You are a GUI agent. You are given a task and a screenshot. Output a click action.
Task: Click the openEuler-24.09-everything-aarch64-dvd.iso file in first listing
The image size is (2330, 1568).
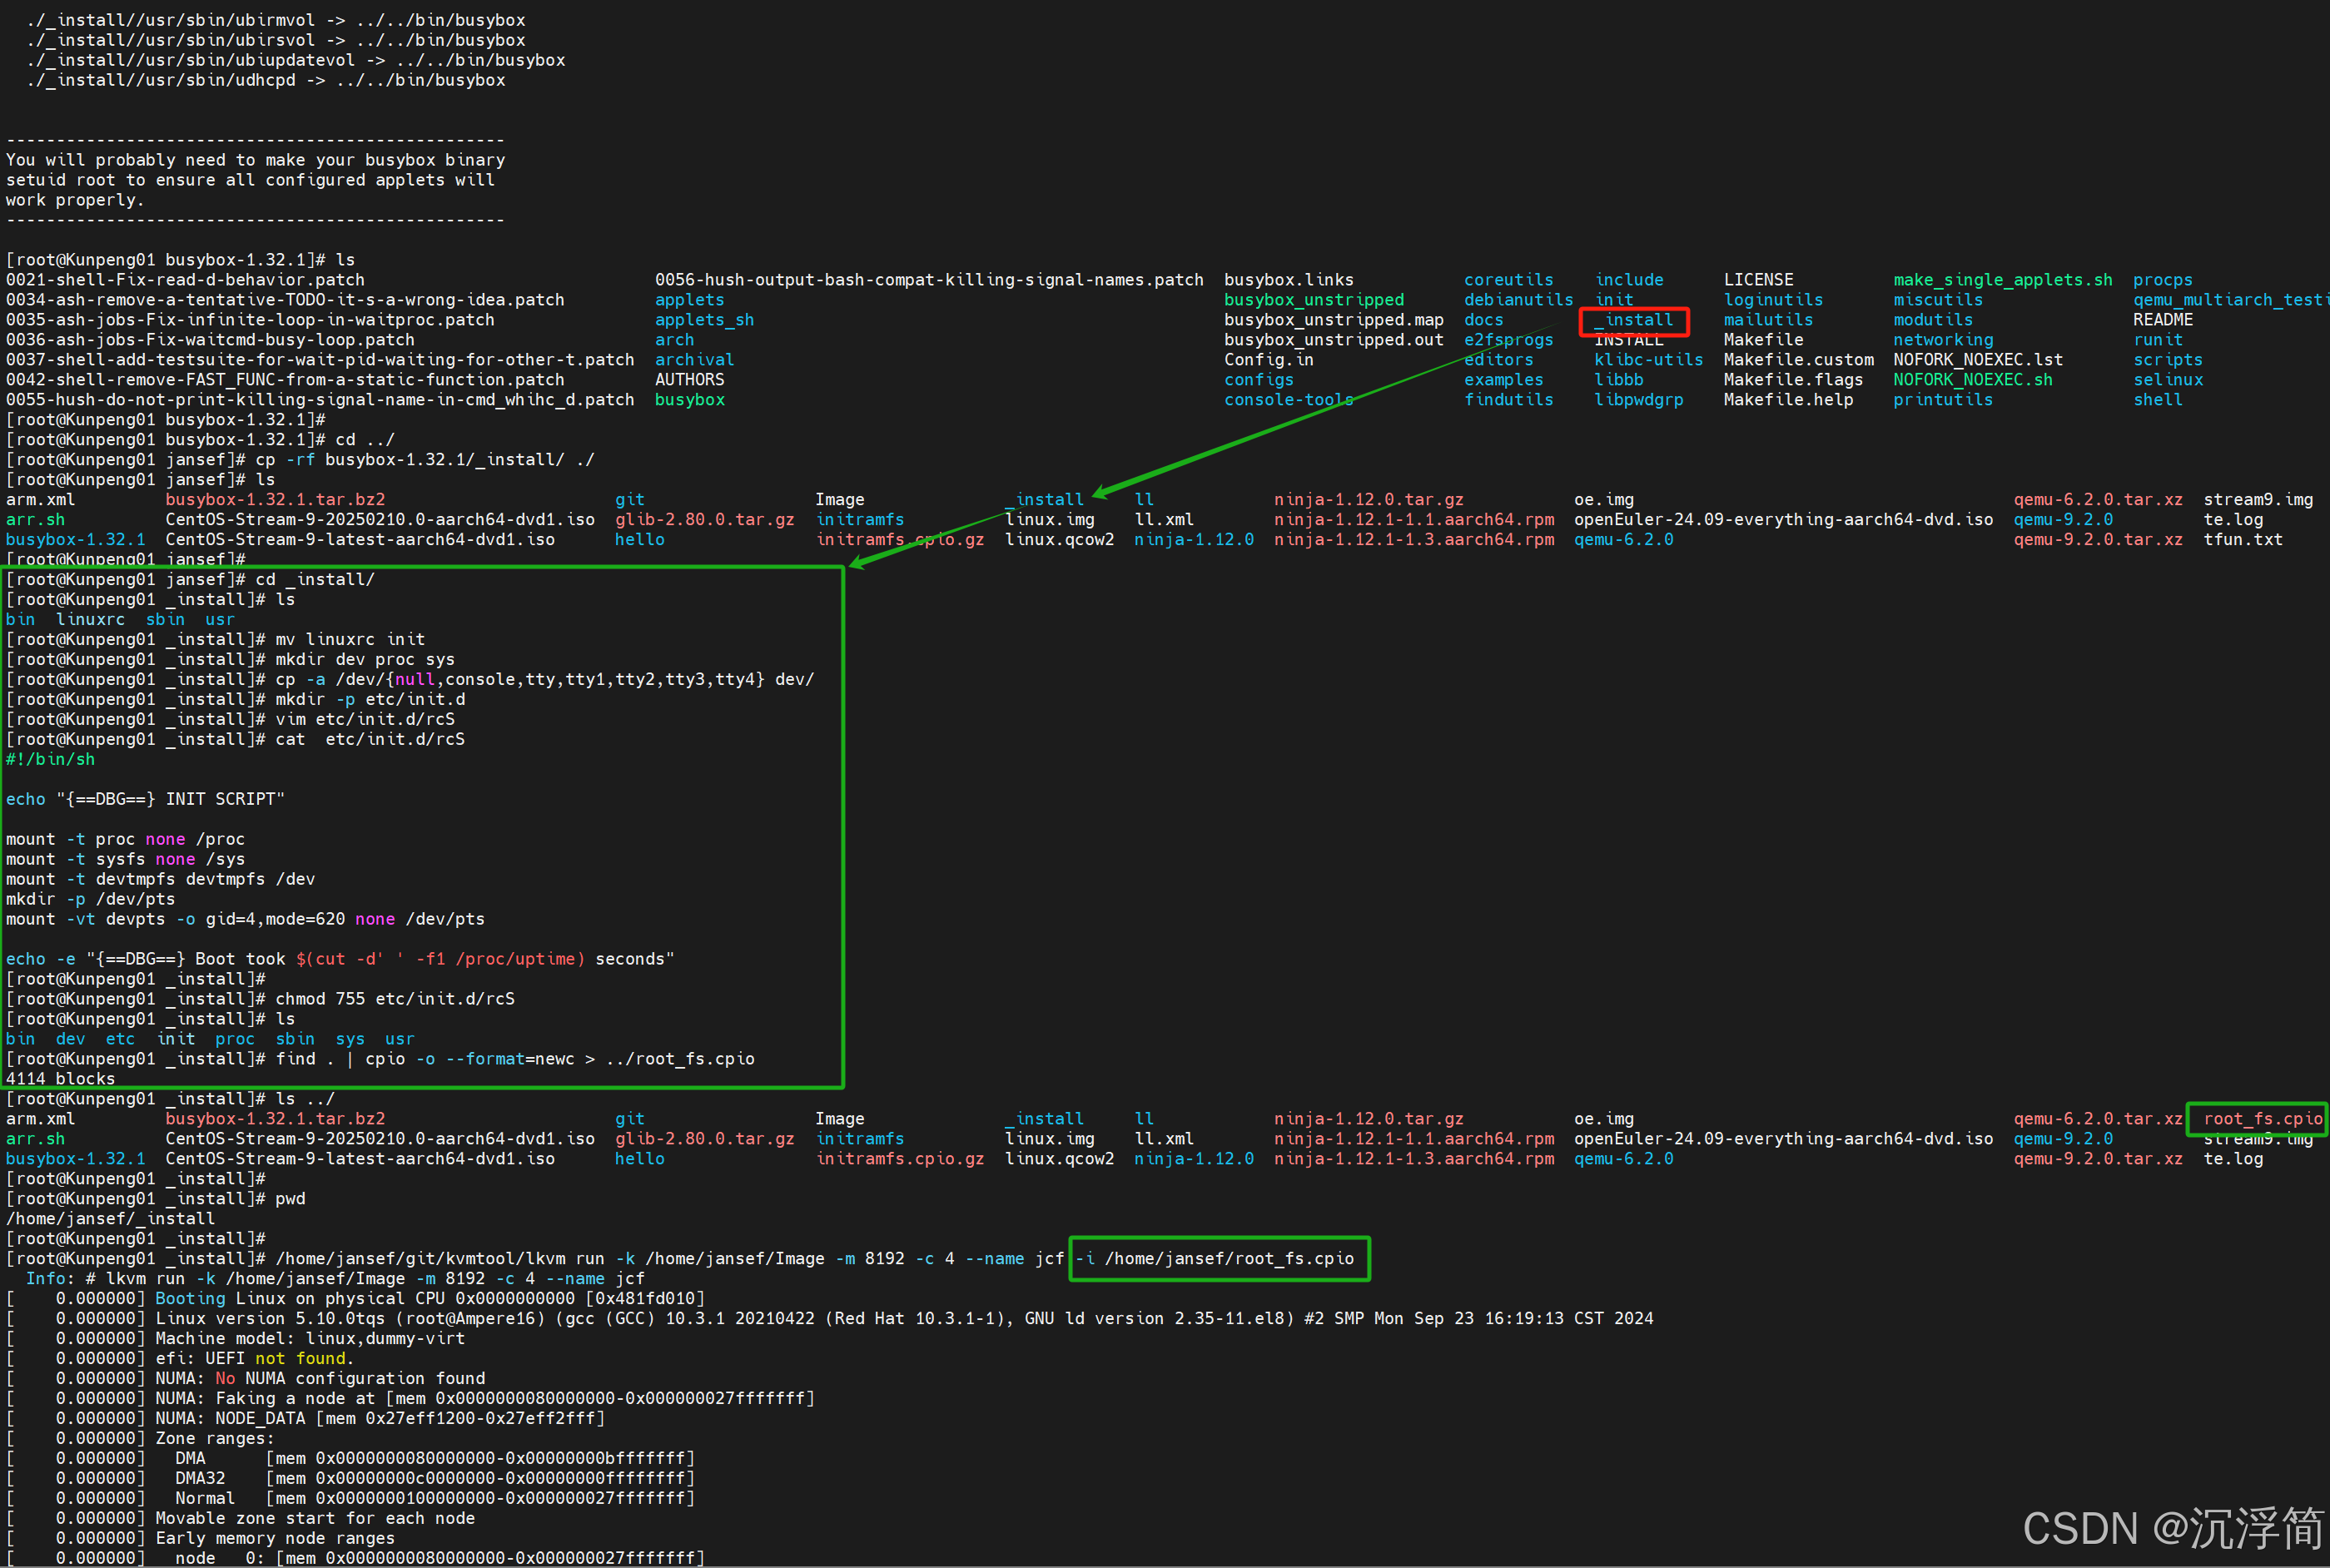pyautogui.click(x=1783, y=519)
